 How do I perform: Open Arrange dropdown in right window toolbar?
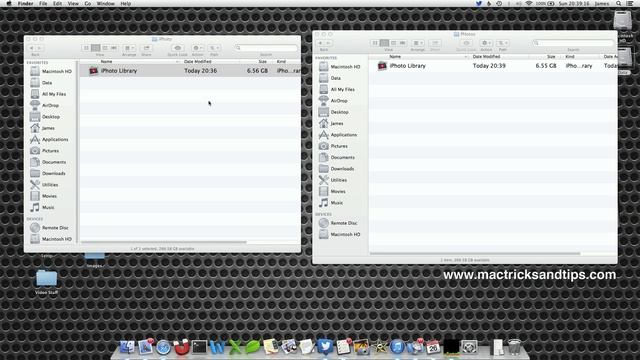418,43
